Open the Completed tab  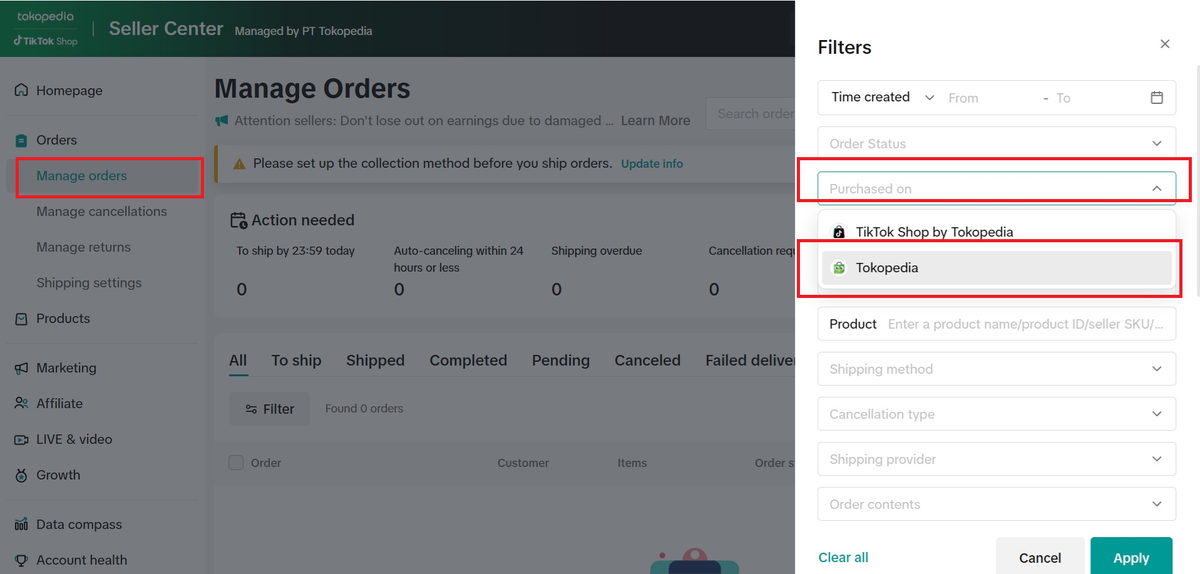[x=468, y=361]
